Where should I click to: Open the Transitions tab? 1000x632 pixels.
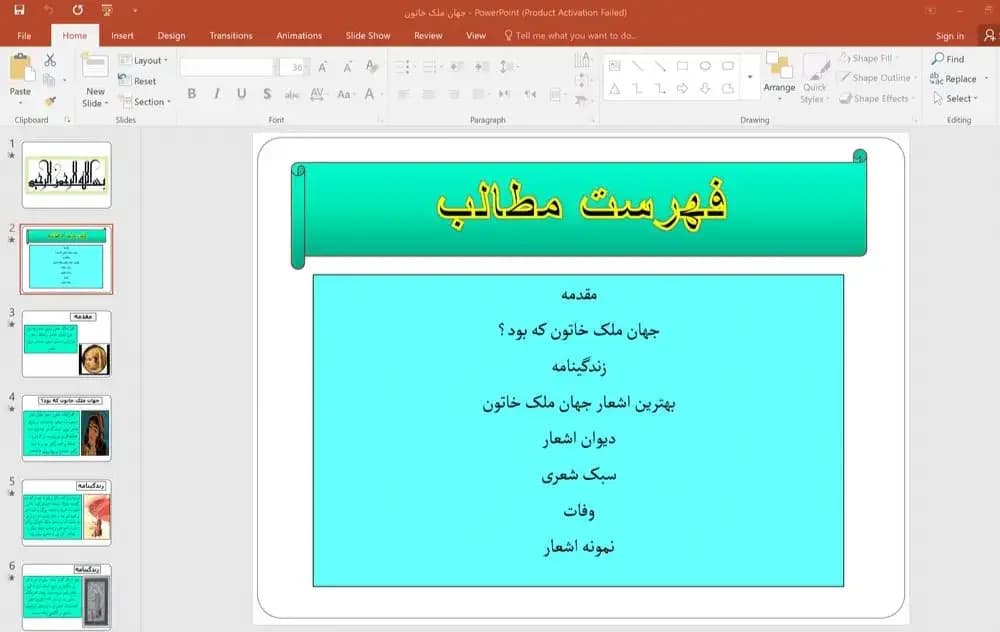click(x=231, y=36)
